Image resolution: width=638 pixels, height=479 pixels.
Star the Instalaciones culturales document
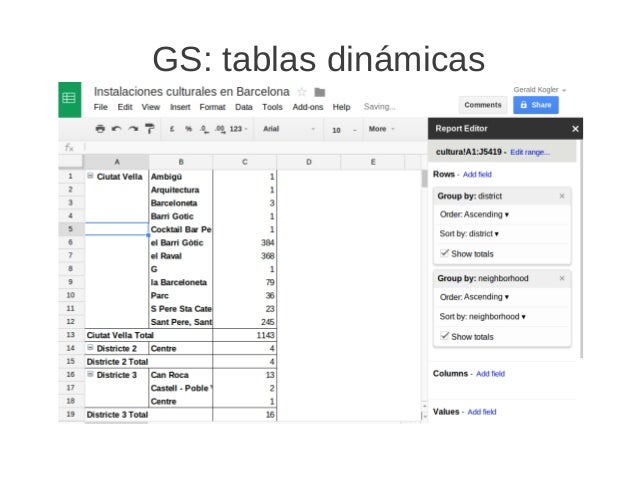[302, 92]
